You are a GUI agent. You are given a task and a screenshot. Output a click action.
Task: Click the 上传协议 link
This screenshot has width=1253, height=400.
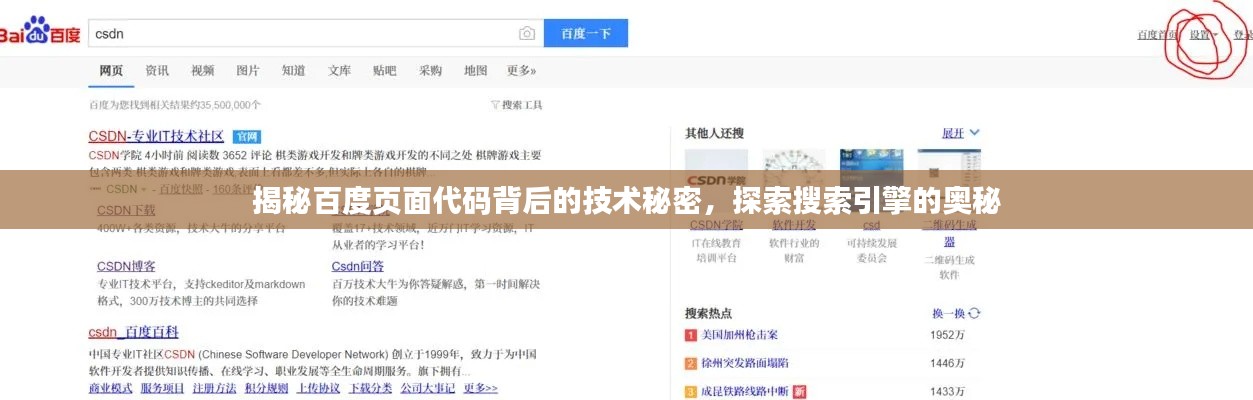click(318, 388)
